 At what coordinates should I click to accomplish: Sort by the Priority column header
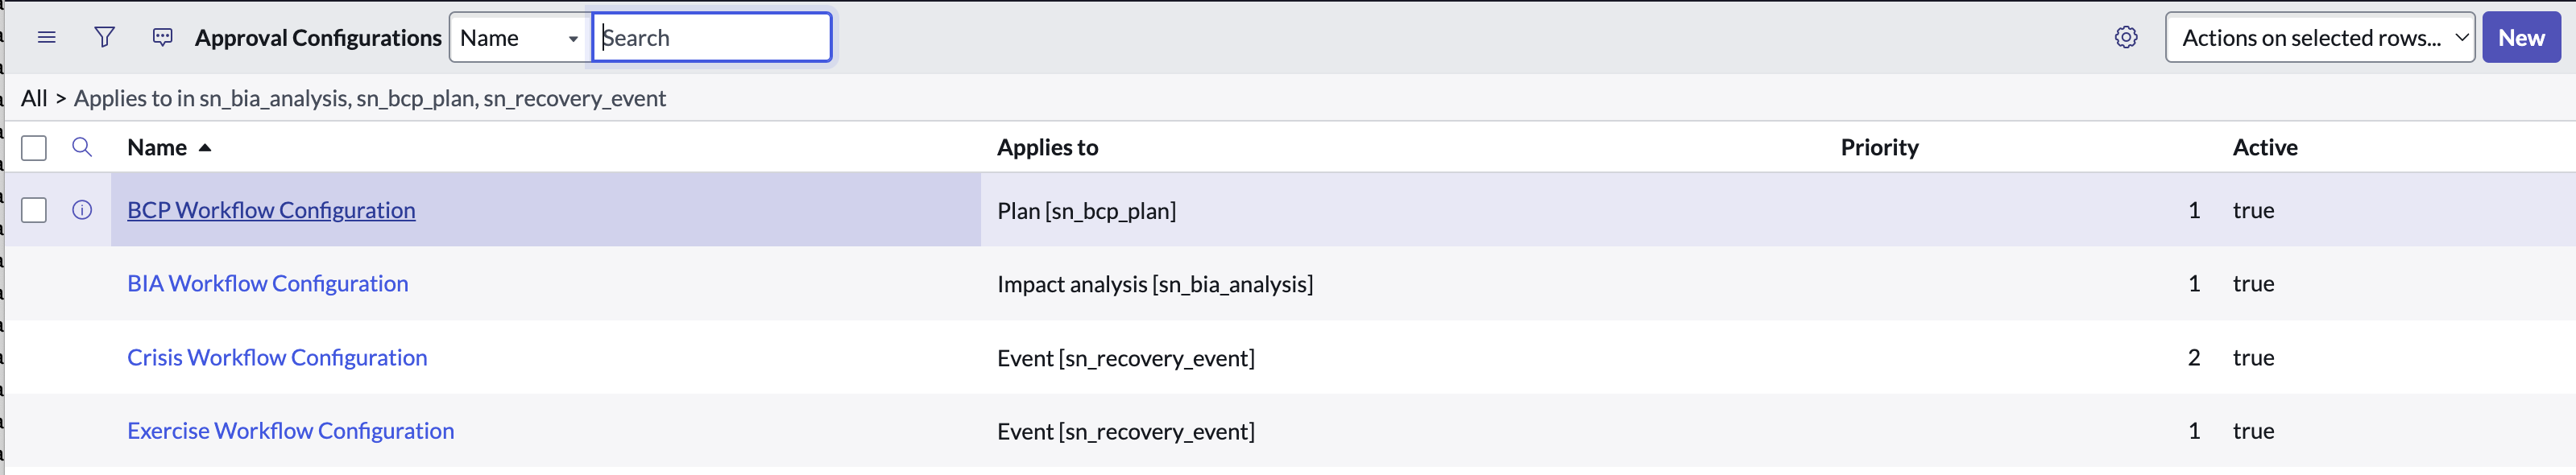point(1879,148)
